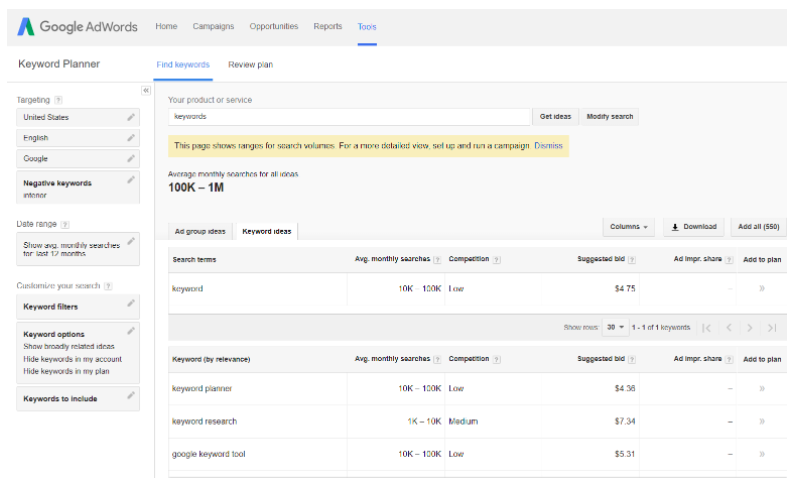Open the 'google keyword tool' keyword link
Image resolution: width=798 pixels, height=489 pixels.
click(208, 454)
